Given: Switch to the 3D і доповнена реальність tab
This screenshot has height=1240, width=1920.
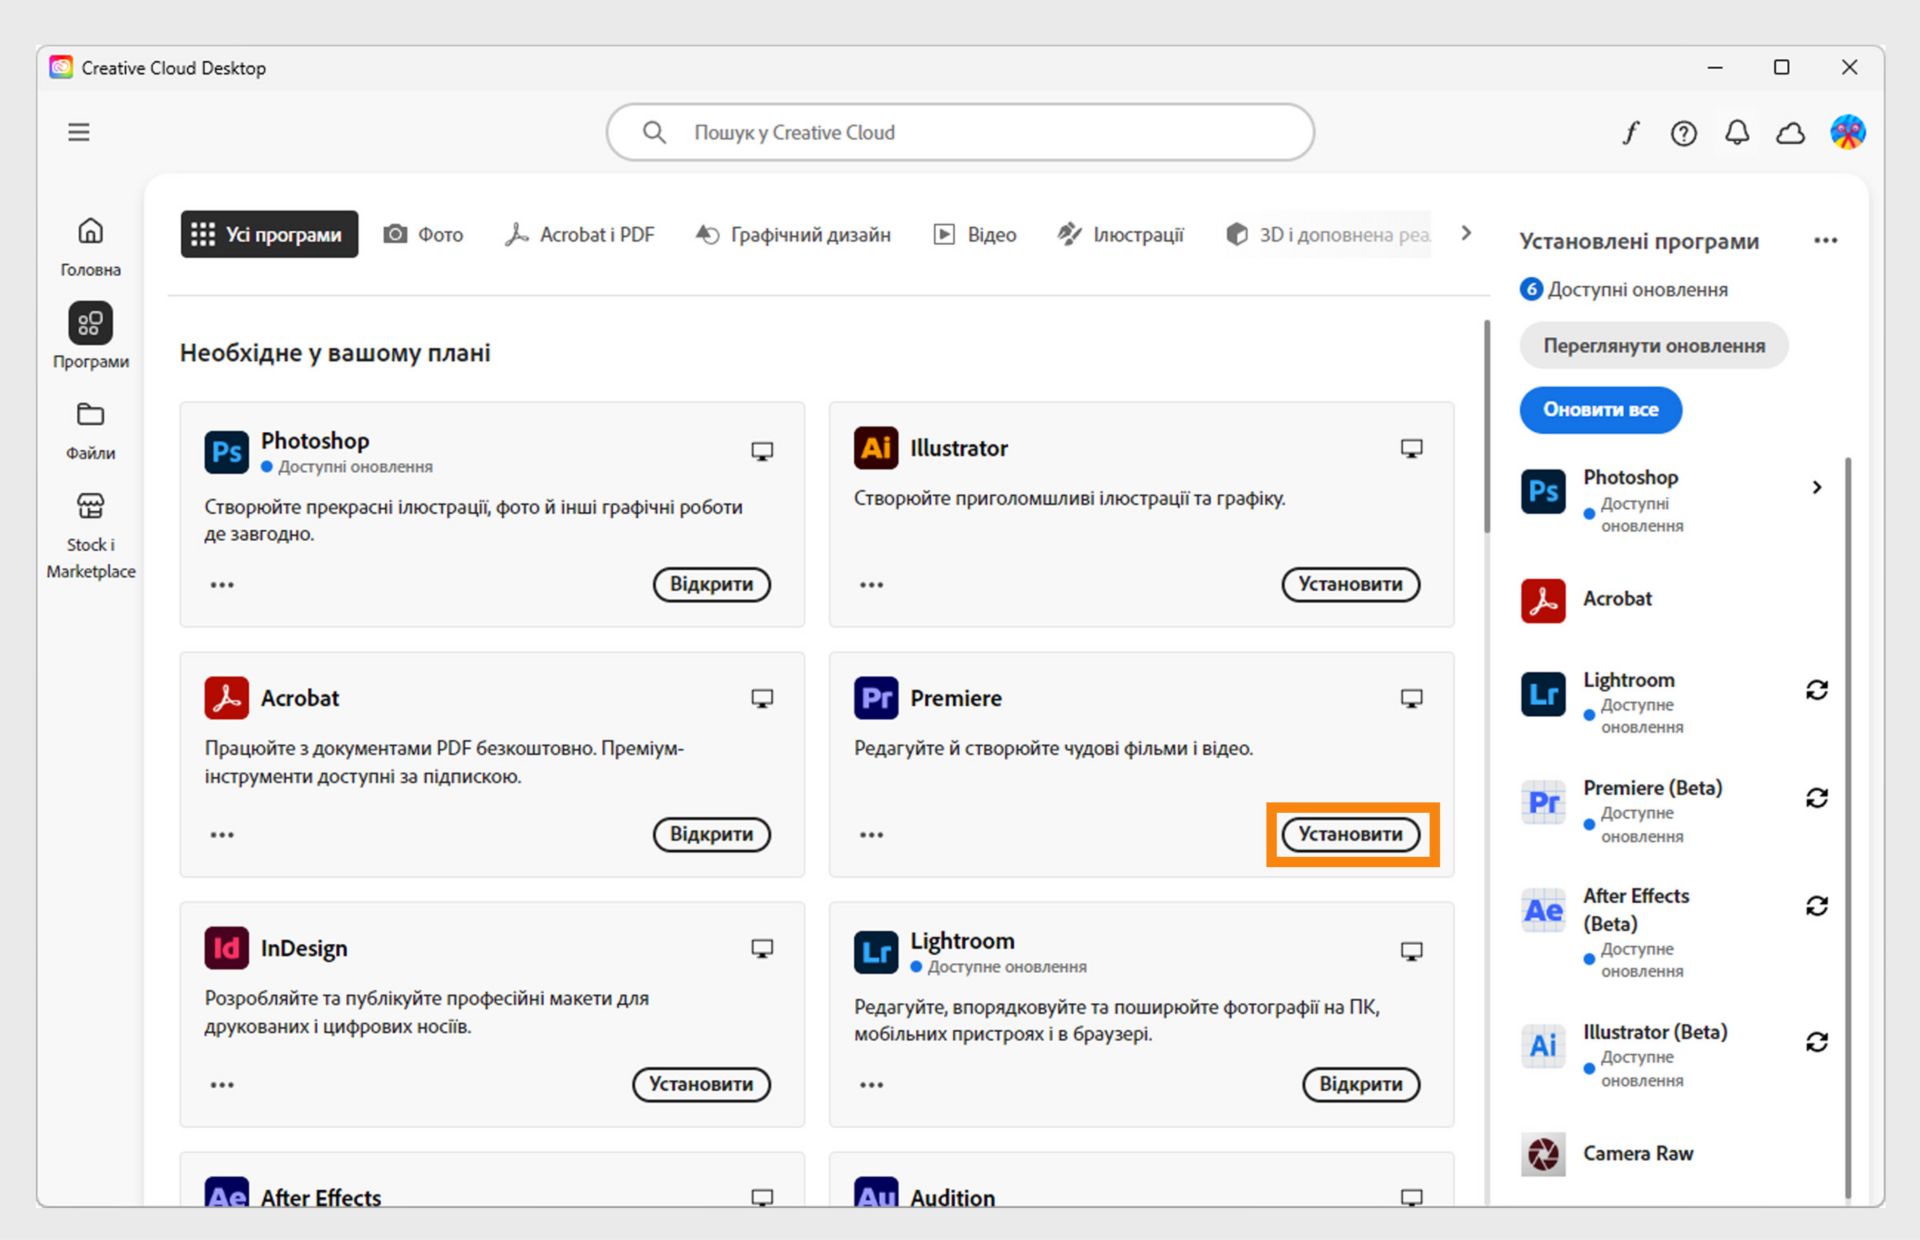Looking at the screenshot, I should coord(1328,234).
